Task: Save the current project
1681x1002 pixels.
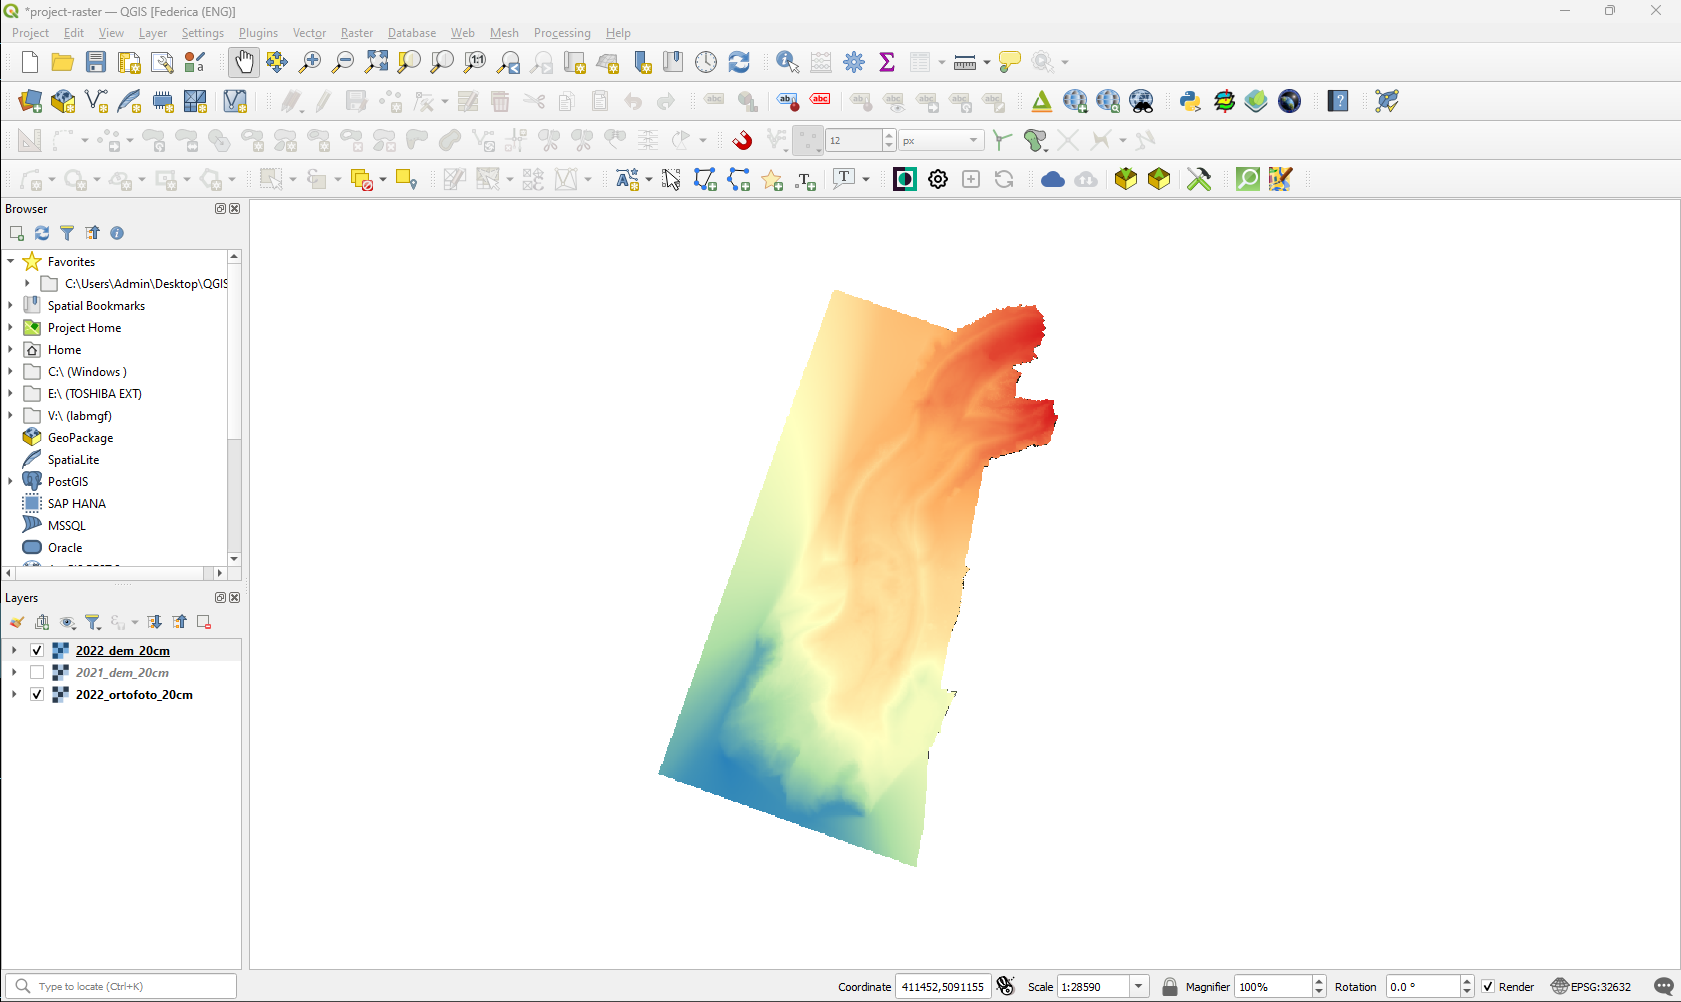Action: pyautogui.click(x=96, y=62)
